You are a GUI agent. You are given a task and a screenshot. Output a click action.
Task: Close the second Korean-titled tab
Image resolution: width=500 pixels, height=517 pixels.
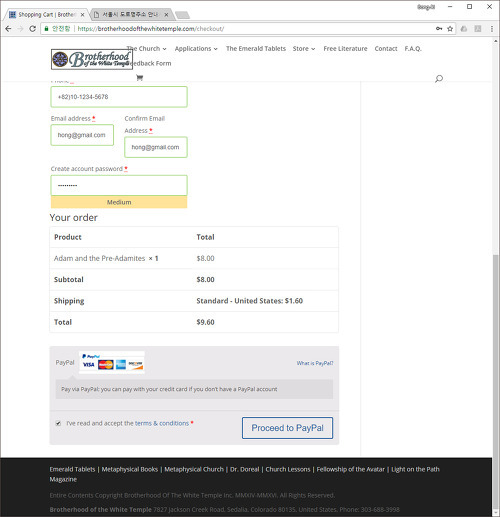[x=166, y=15]
